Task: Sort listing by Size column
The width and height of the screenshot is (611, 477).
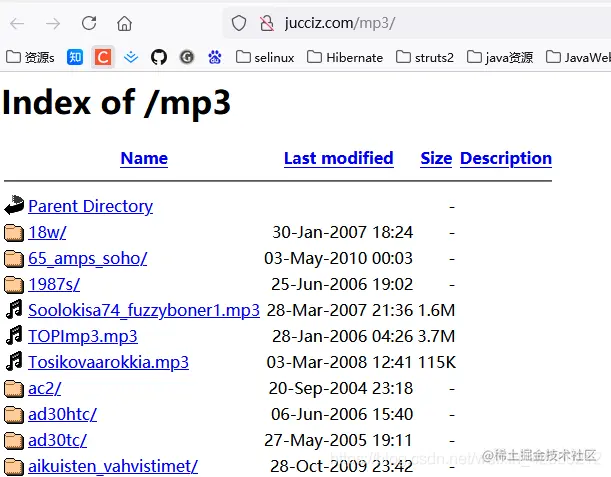Action: tap(436, 158)
